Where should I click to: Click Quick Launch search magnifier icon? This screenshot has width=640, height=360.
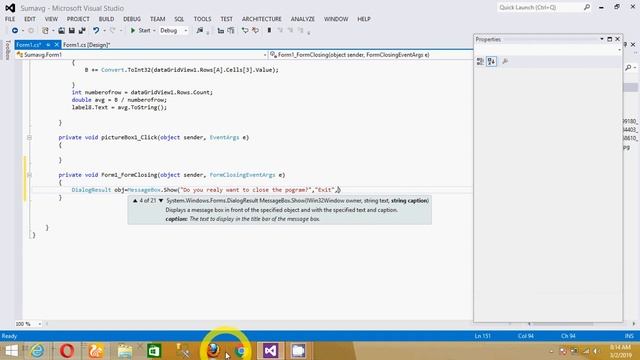point(587,7)
